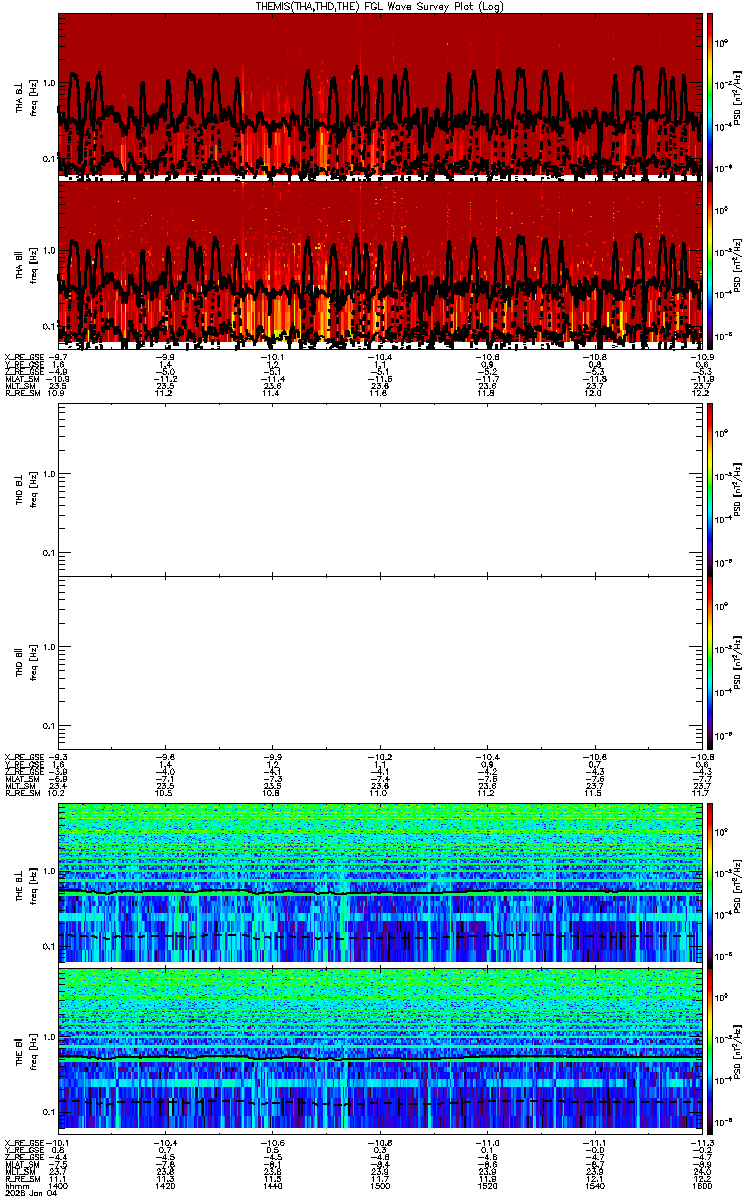Image resolution: width=750 pixels, height=1200 pixels.
Task: Click the PSD color bar beside THA BII panel
Action: [x=710, y=263]
